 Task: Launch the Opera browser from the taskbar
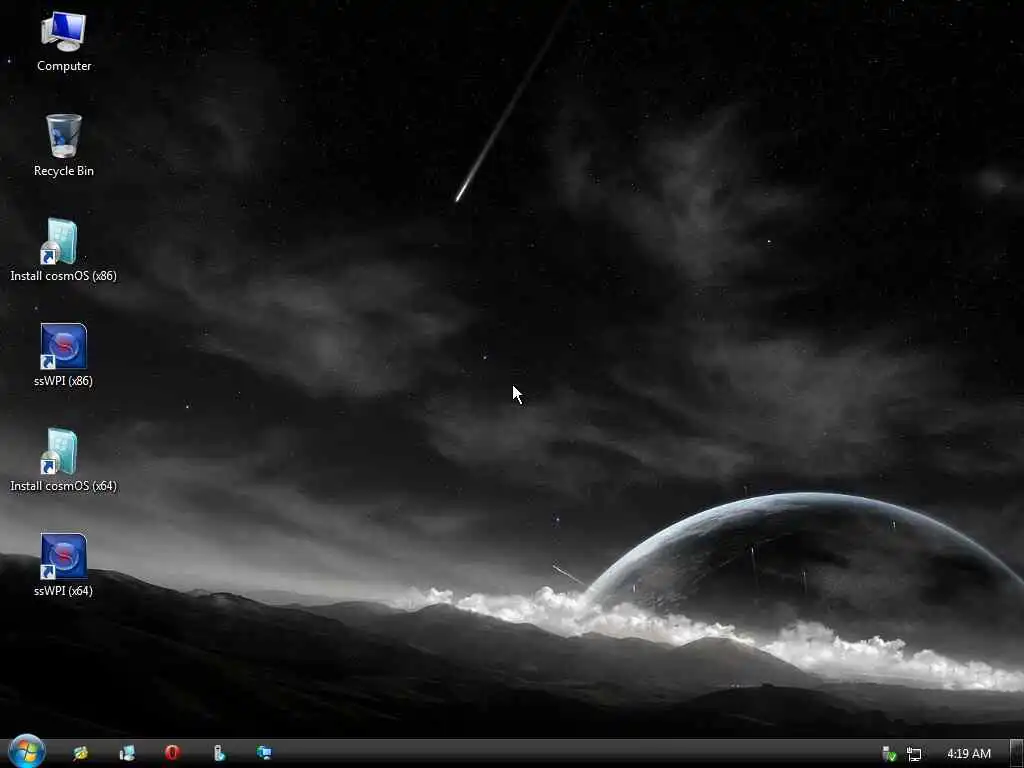(x=172, y=753)
